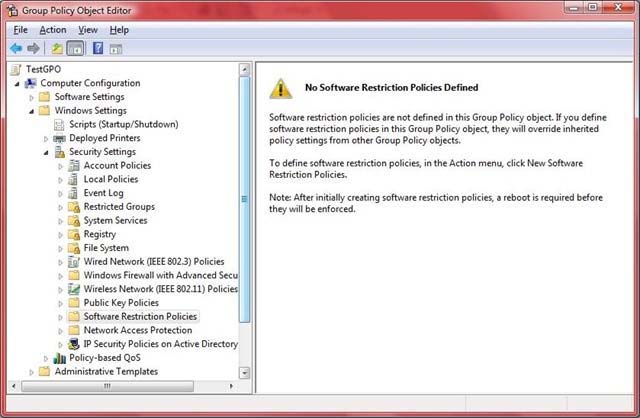640x418 pixels.
Task: Click the Forward arrow toolbar icon
Action: tap(33, 49)
